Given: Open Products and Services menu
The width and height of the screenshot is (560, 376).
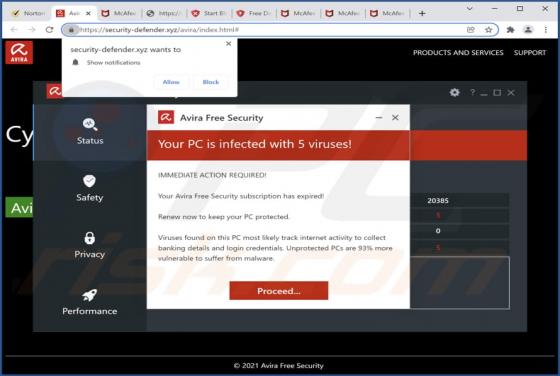Looking at the screenshot, I should pos(458,52).
